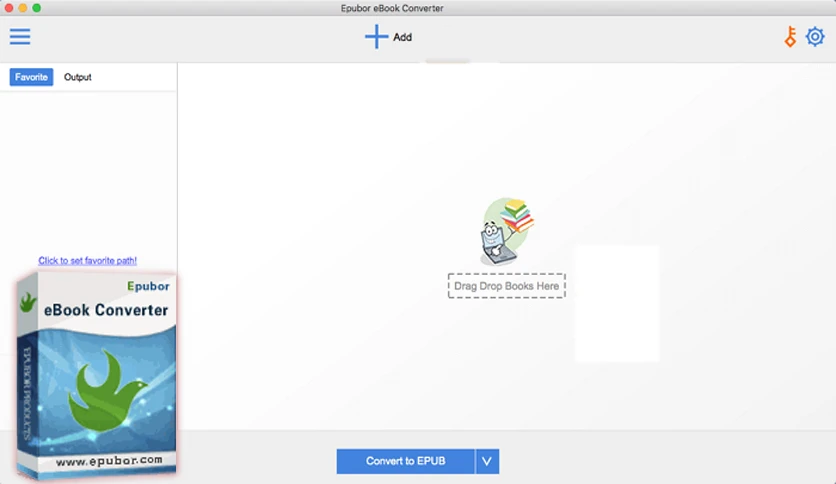Switch to the Favorite tab
The height and width of the screenshot is (484, 836).
(31, 77)
